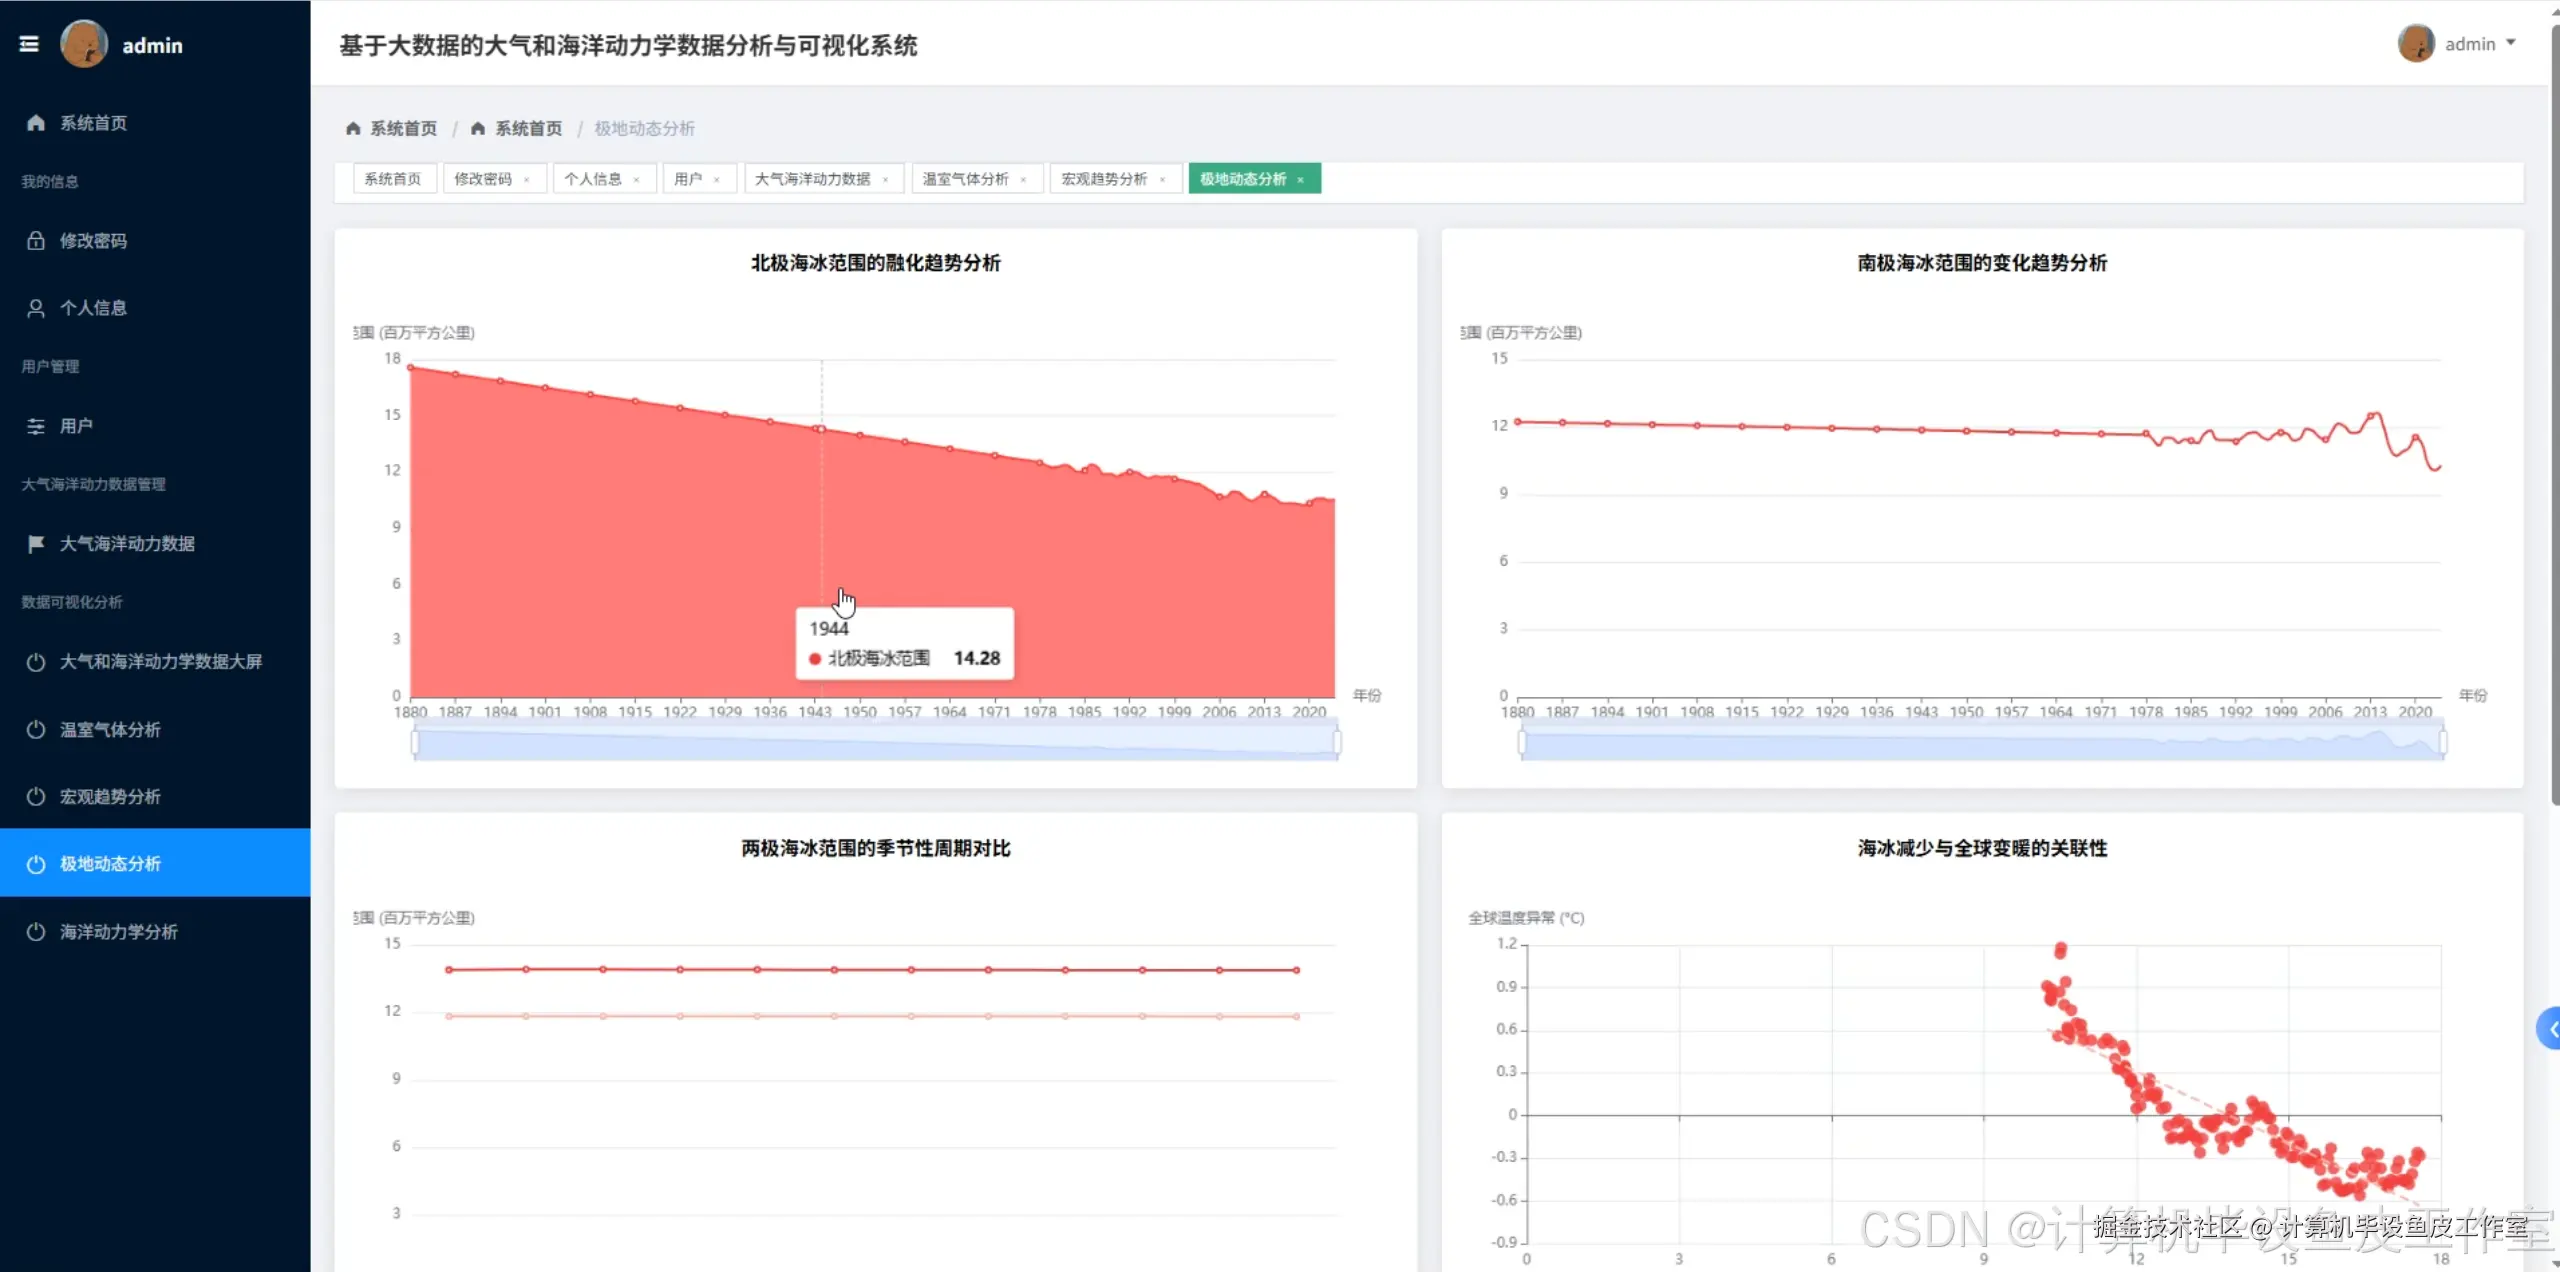Screen dimensions: 2560x1272
Task: Click the sliders icon next to 用户
Action: [x=36, y=426]
